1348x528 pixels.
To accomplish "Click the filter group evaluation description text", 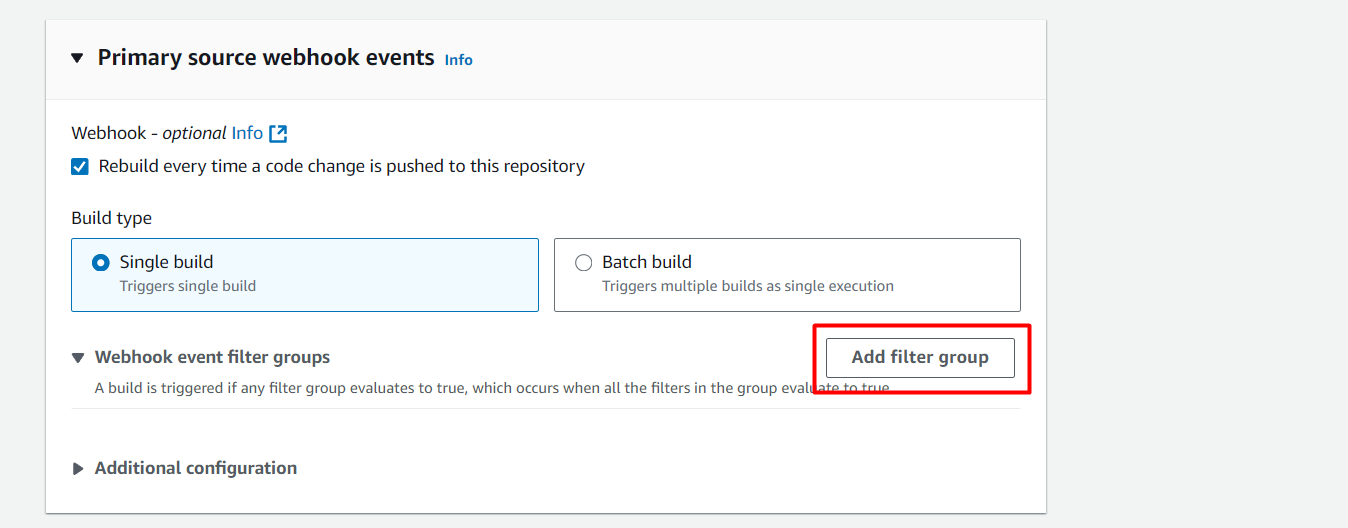I will [x=450, y=388].
